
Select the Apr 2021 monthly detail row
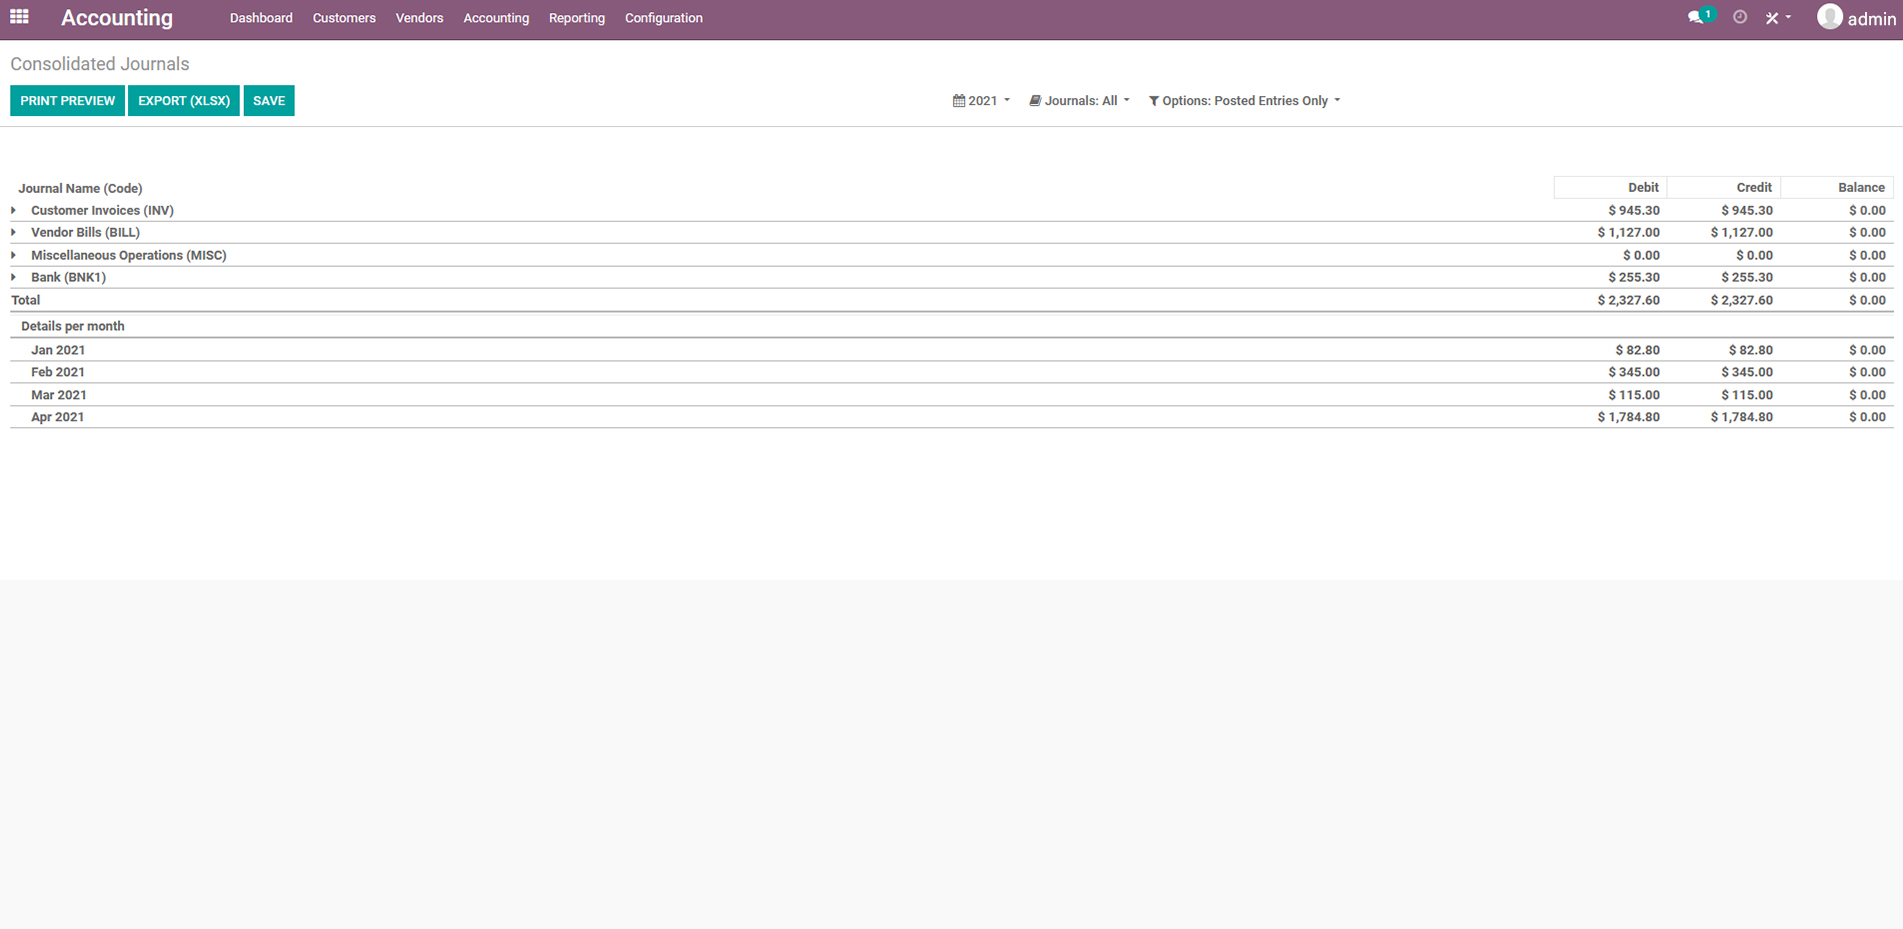58,418
